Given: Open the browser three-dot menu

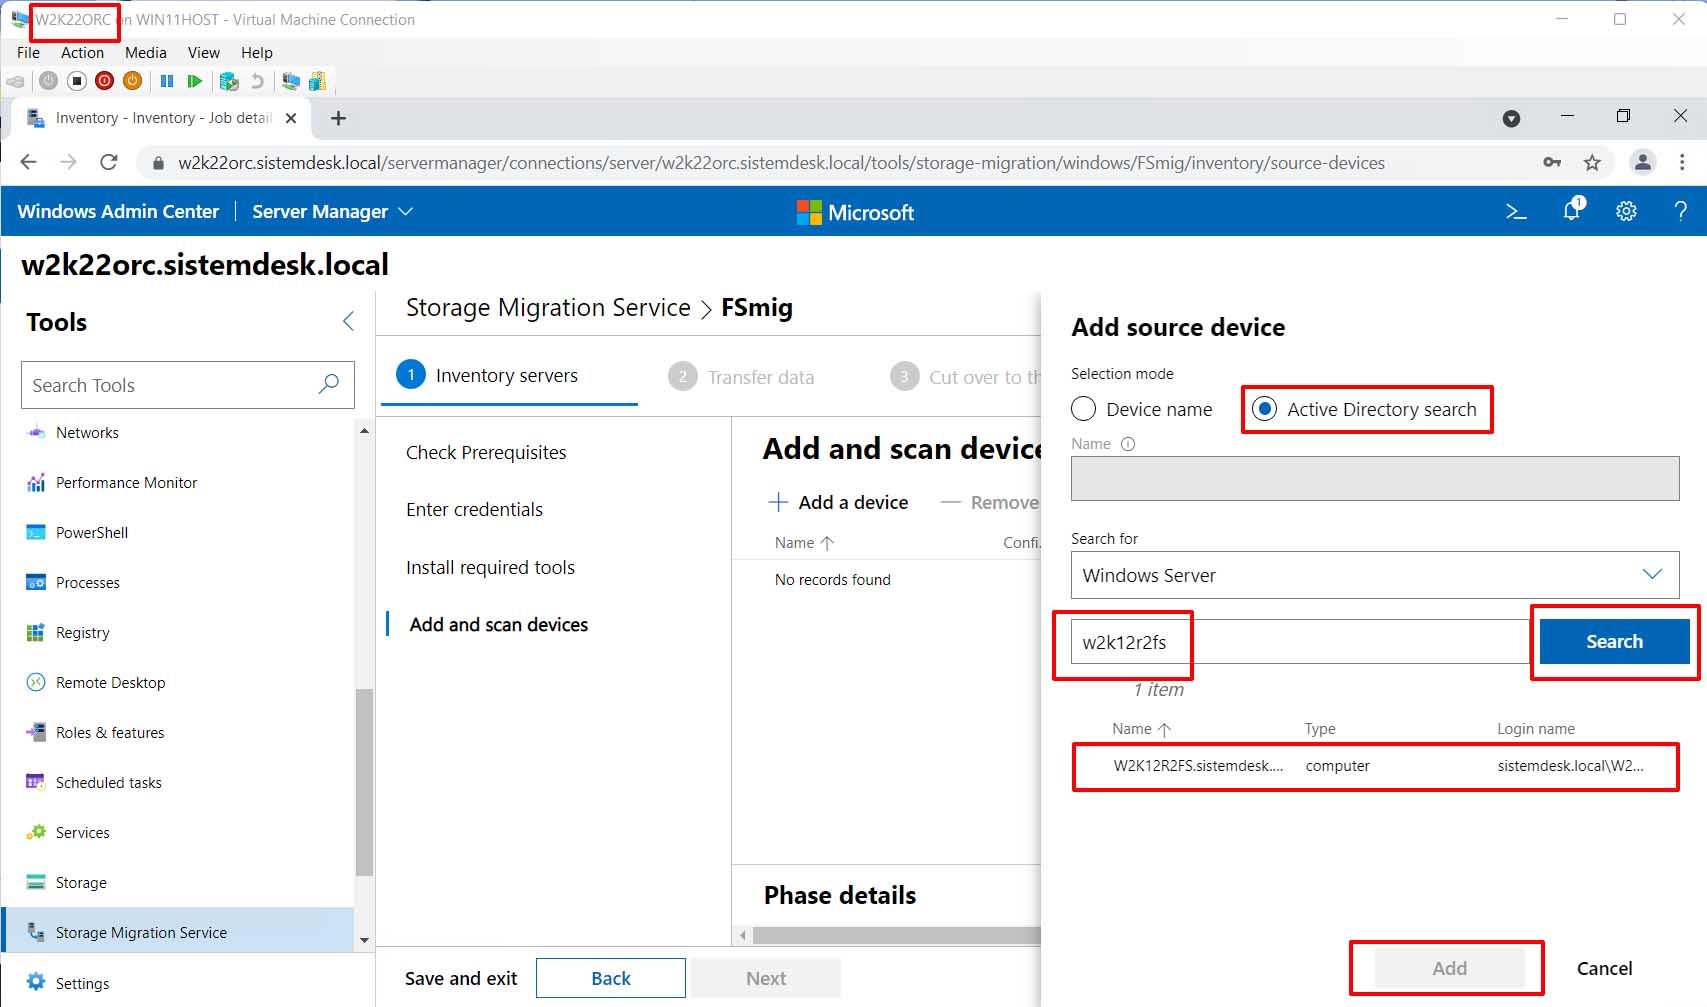Looking at the screenshot, I should [x=1682, y=162].
